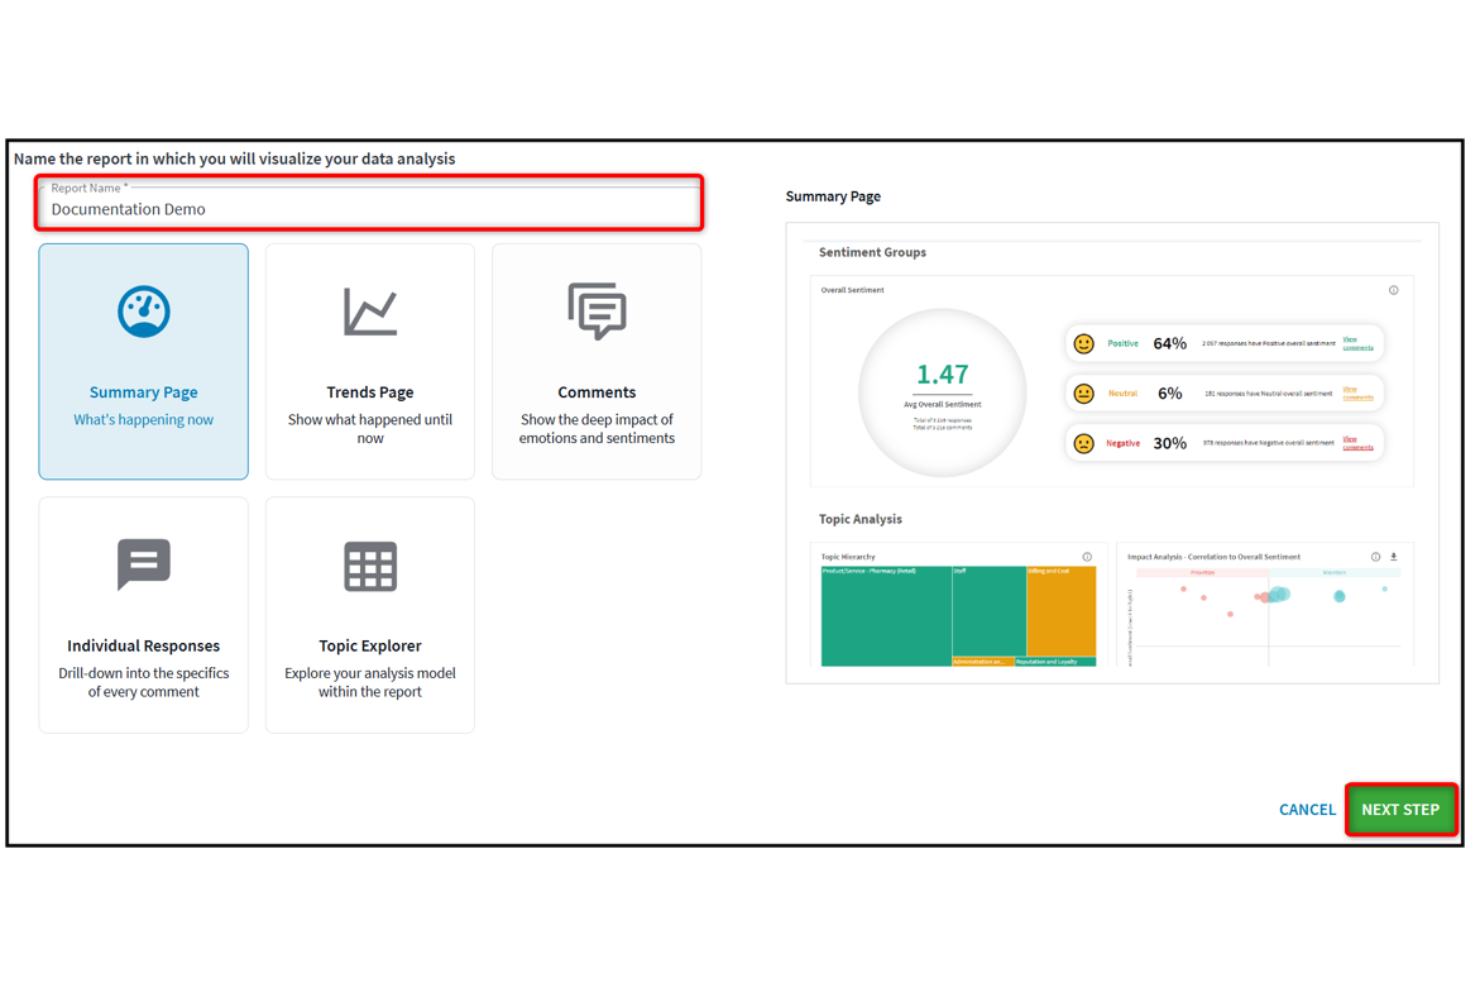This screenshot has width=1480, height=987.
Task: Click the Comments speech bubbles icon
Action: pyautogui.click(x=597, y=311)
